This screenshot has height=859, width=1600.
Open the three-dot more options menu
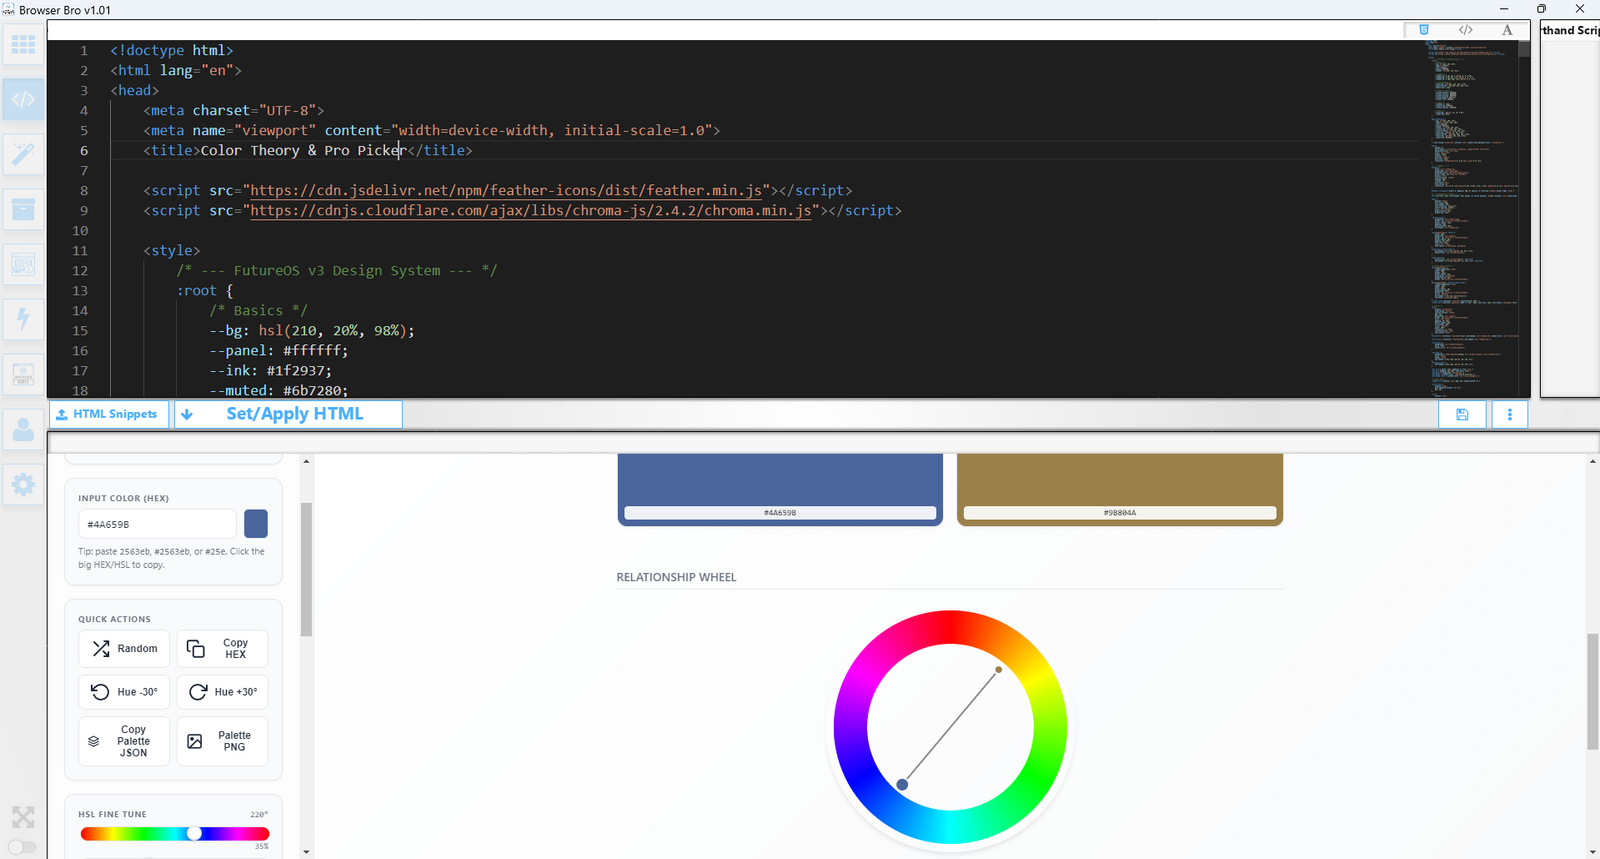pyautogui.click(x=1510, y=414)
